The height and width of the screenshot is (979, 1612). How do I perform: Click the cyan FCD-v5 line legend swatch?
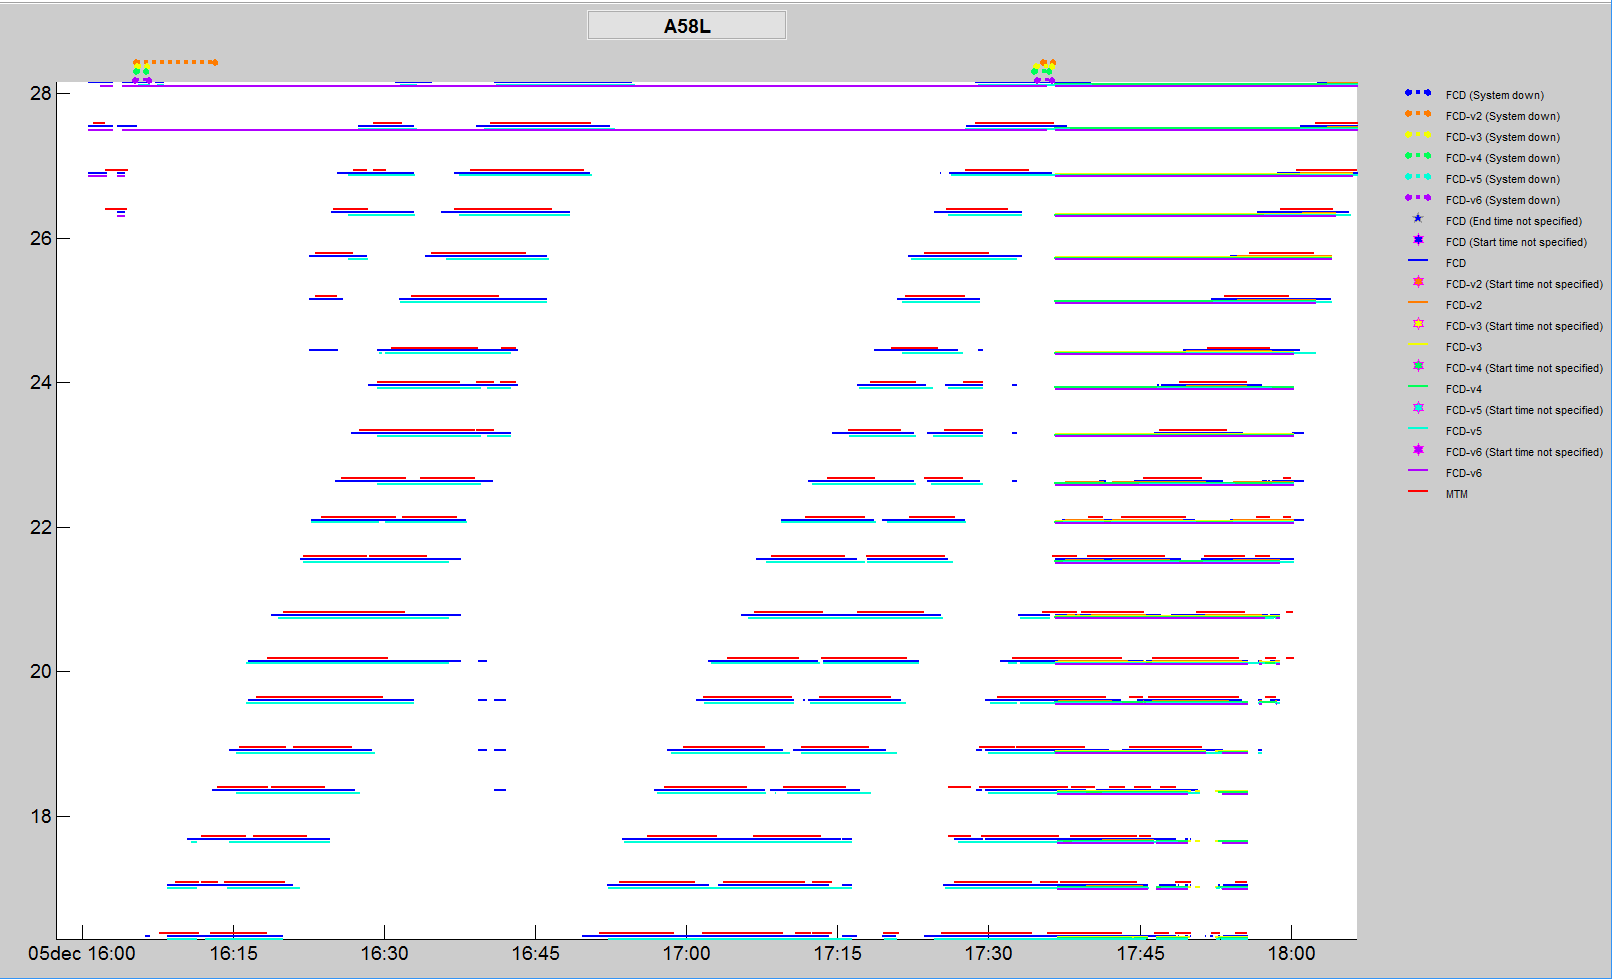click(1418, 428)
